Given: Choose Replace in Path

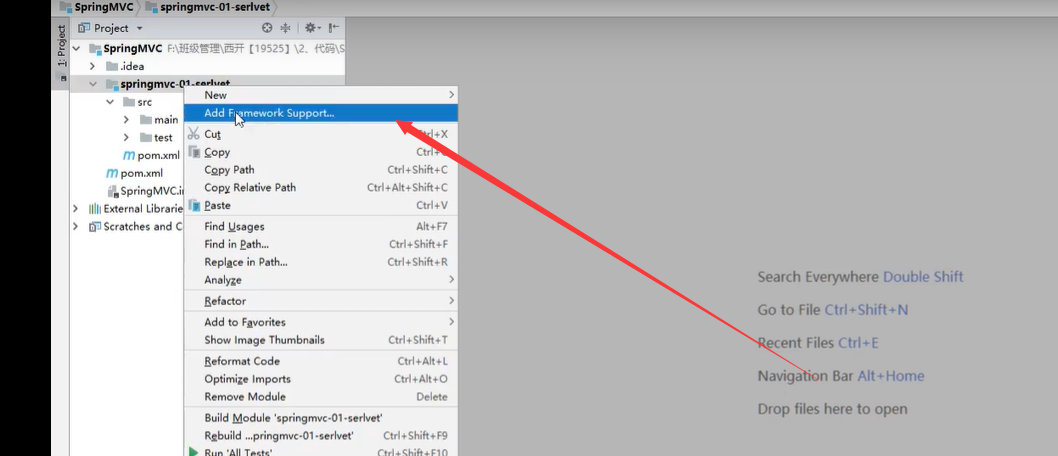Looking at the screenshot, I should (x=321, y=262).
